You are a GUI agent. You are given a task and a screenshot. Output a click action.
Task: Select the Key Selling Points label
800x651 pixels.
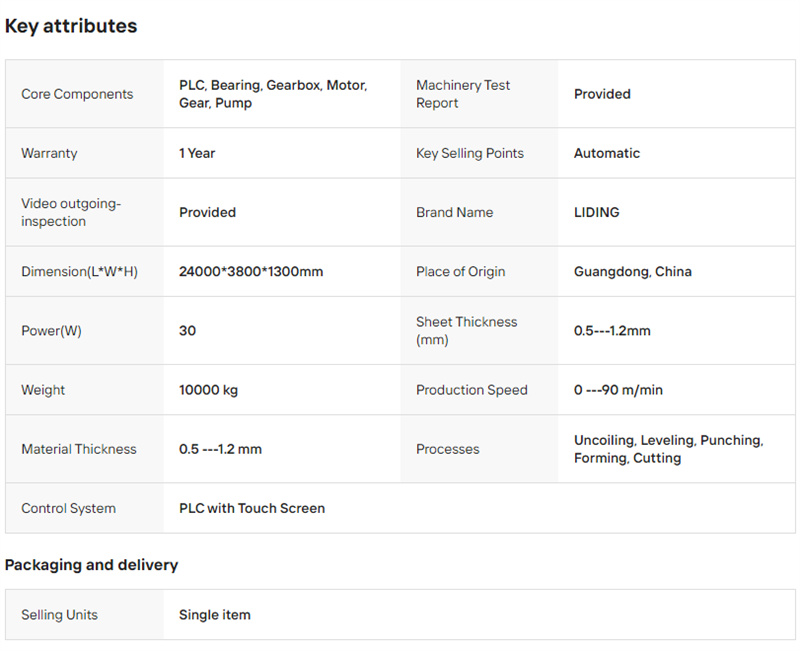click(470, 153)
